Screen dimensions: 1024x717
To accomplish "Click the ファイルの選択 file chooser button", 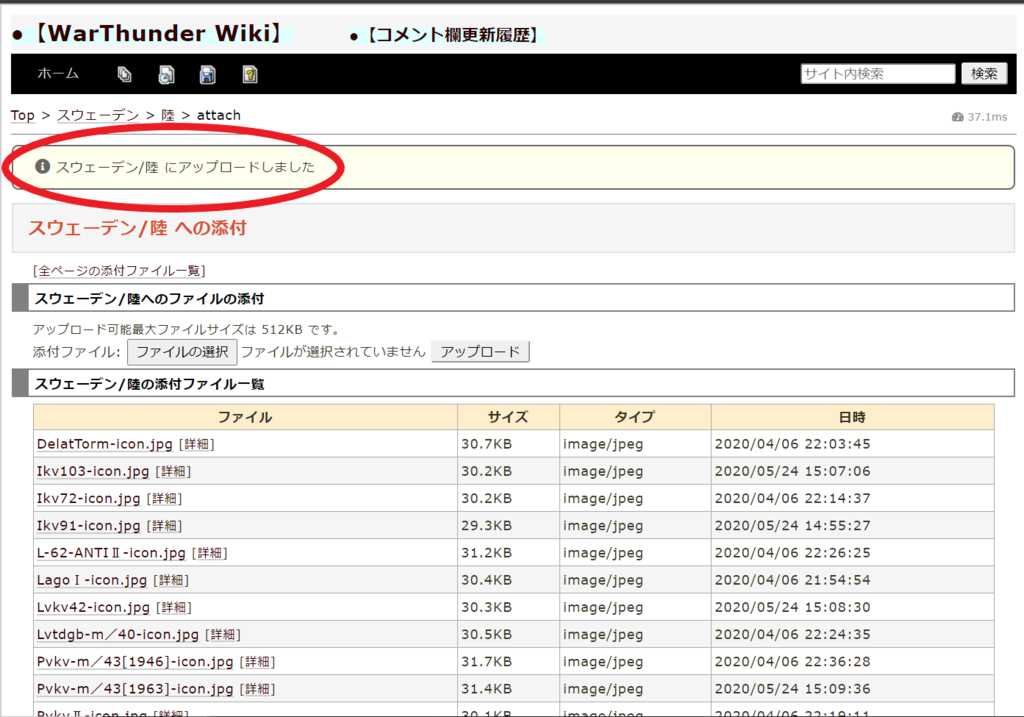I will pyautogui.click(x=182, y=352).
